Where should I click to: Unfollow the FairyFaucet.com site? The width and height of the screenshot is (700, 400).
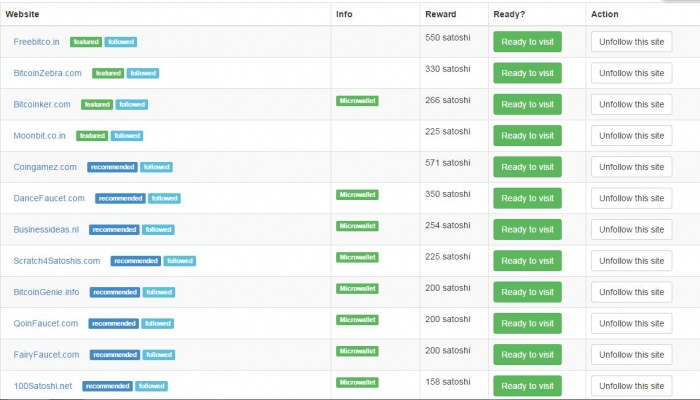click(631, 355)
